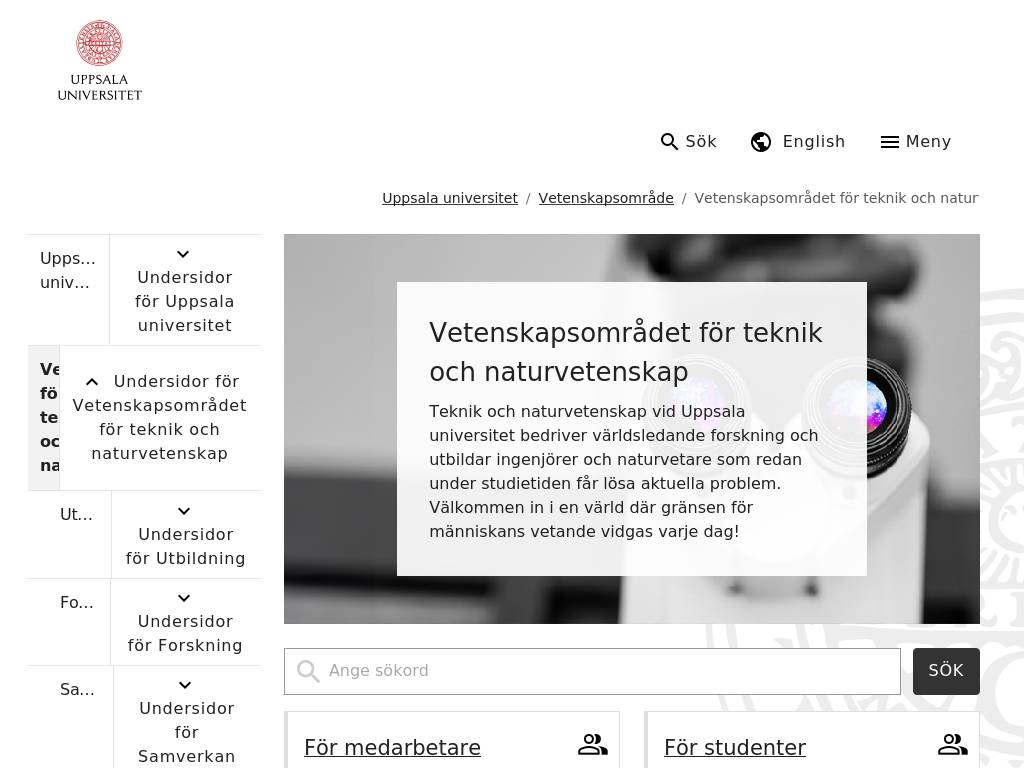Image resolution: width=1024 pixels, height=768 pixels.
Task: Click the people icon beside För studenter
Action: tap(952, 745)
